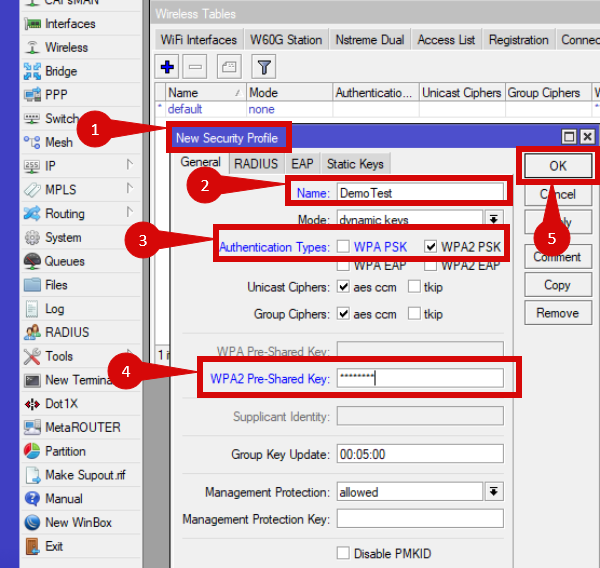600x568 pixels.
Task: Enable Group Ciphers tkip checkbox
Action: point(414,314)
